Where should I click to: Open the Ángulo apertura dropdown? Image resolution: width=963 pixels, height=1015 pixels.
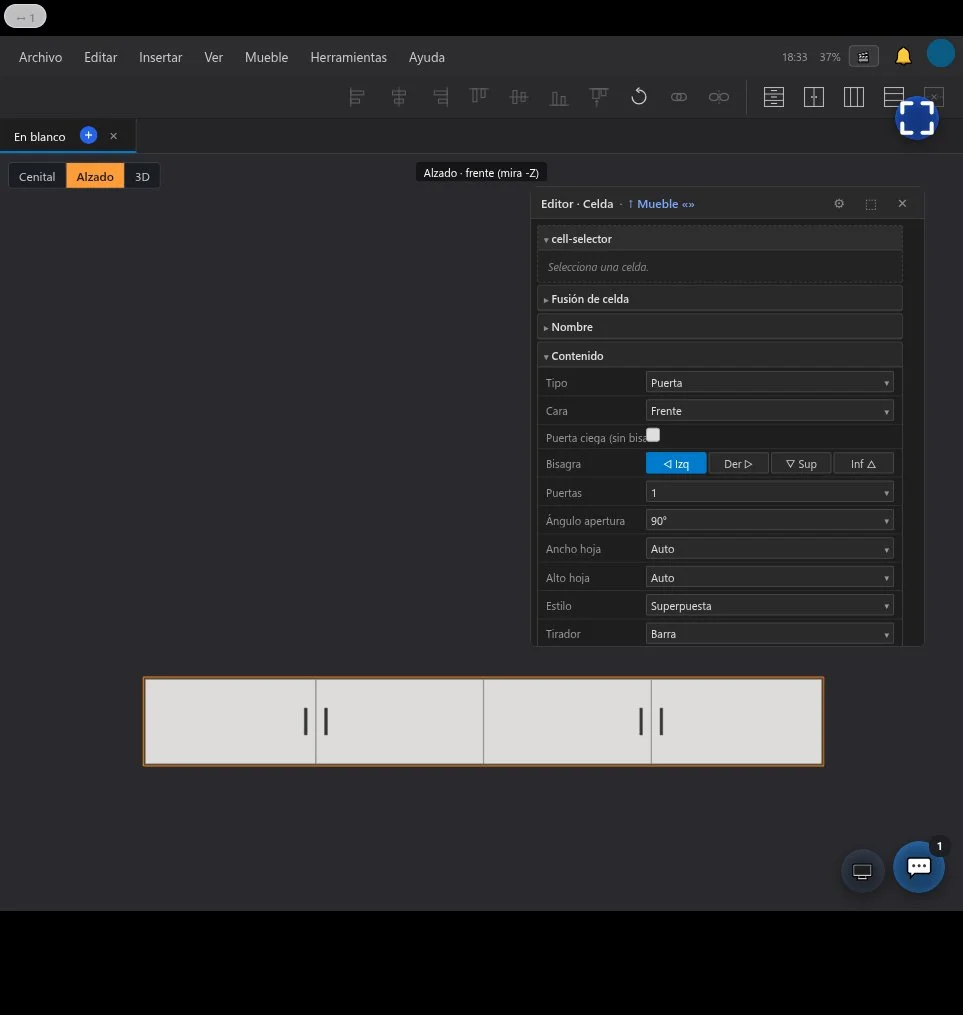click(x=769, y=520)
